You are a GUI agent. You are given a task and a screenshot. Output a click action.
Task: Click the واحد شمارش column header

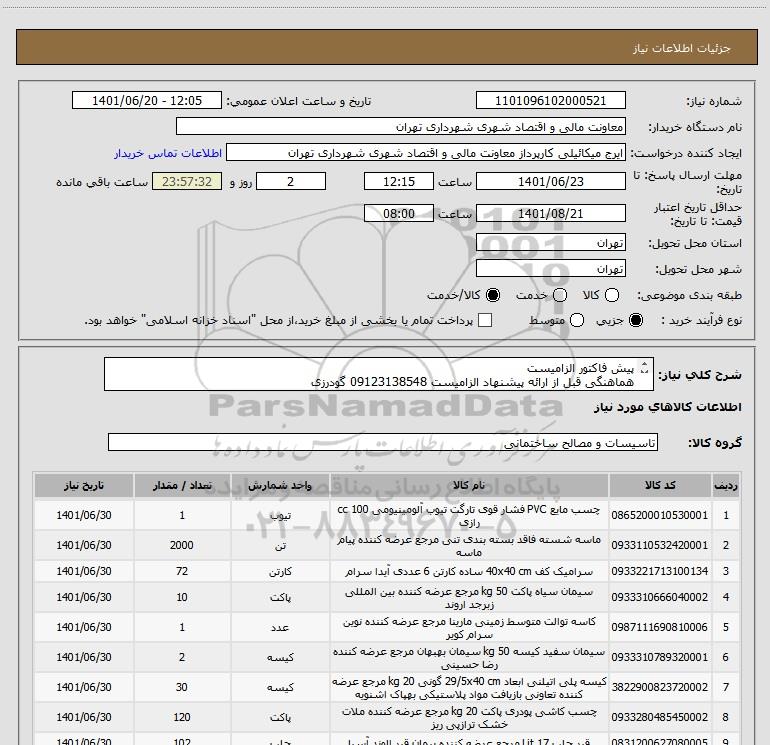point(280,486)
